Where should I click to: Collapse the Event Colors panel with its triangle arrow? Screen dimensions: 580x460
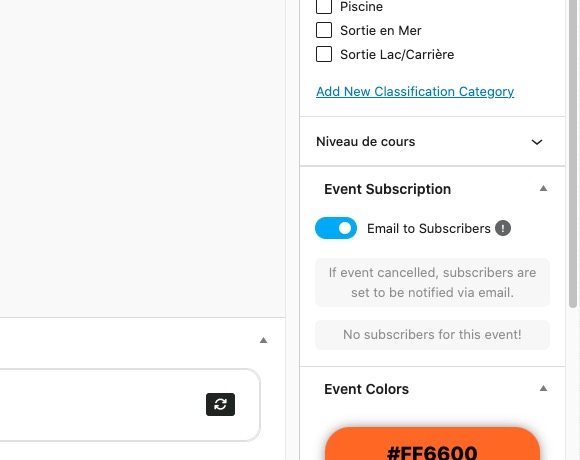543,388
